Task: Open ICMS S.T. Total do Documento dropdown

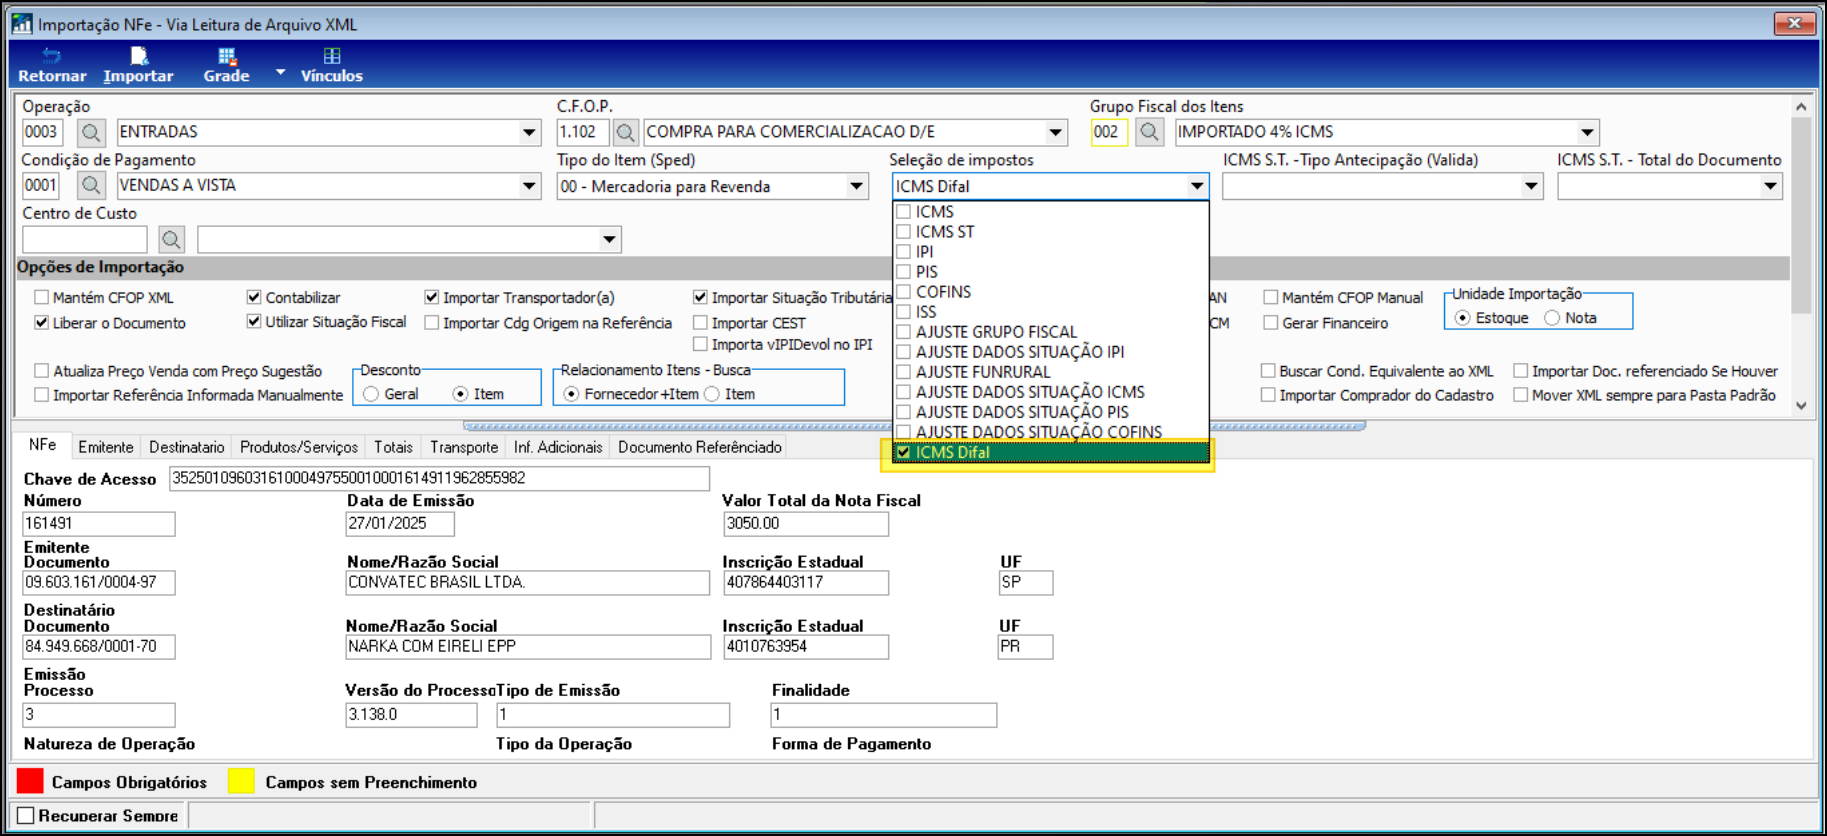Action: 1770,186
